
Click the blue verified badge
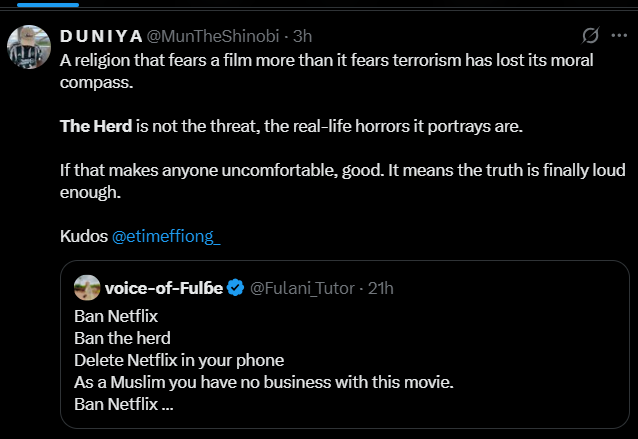pos(235,288)
